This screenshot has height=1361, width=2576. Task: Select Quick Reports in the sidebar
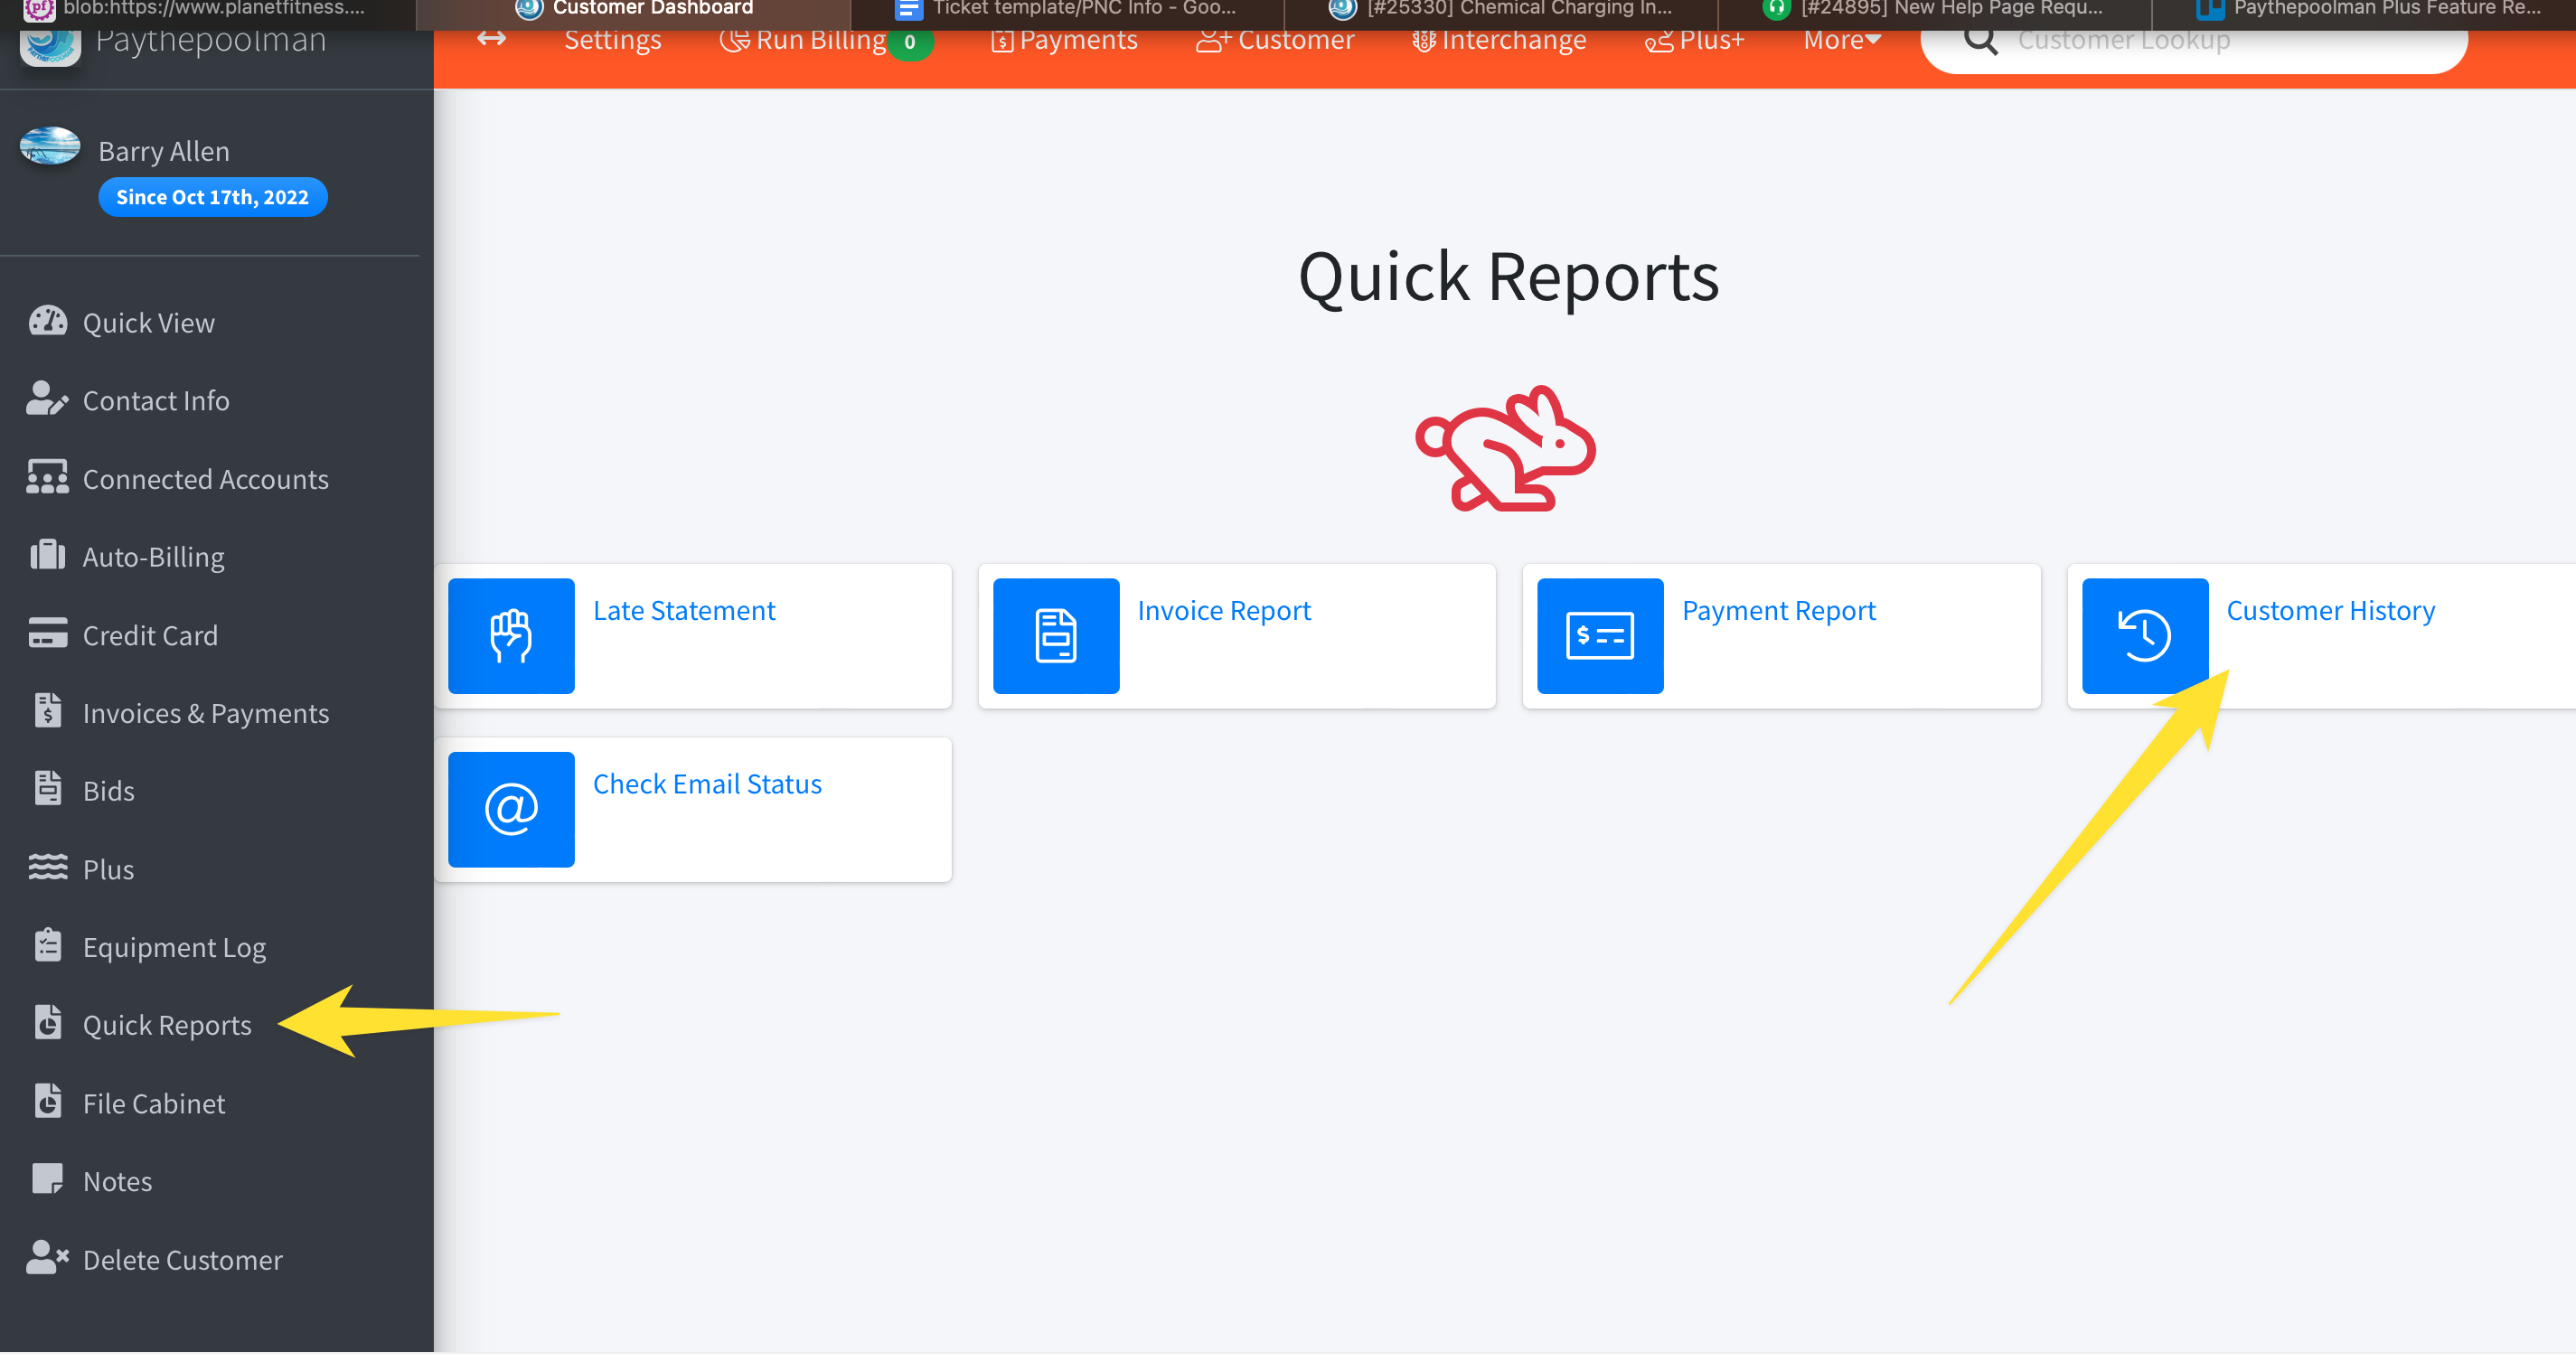(166, 1025)
